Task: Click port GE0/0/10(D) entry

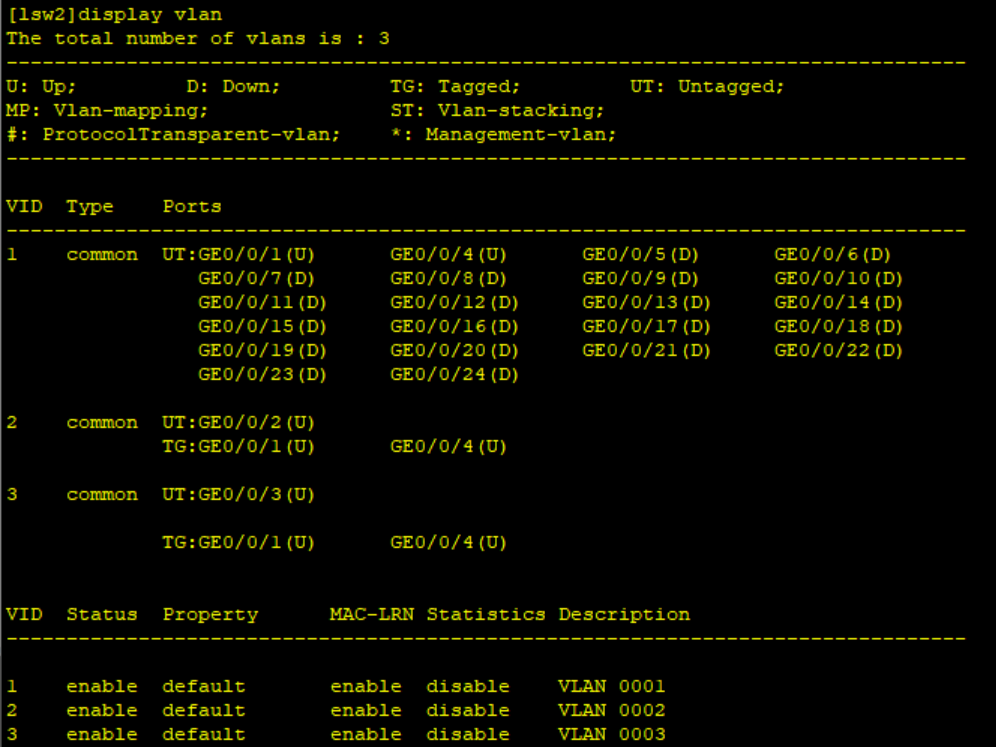Action: click(x=838, y=279)
